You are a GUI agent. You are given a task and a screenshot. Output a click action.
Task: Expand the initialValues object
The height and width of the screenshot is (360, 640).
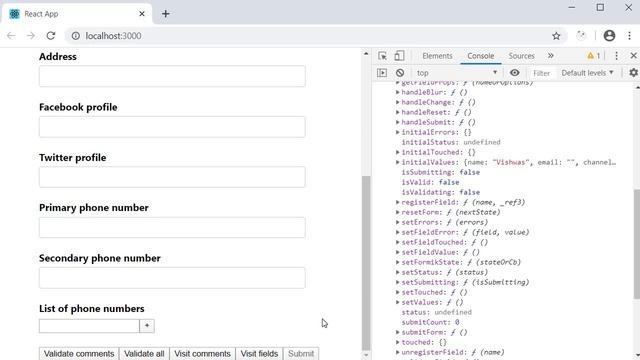coord(398,162)
